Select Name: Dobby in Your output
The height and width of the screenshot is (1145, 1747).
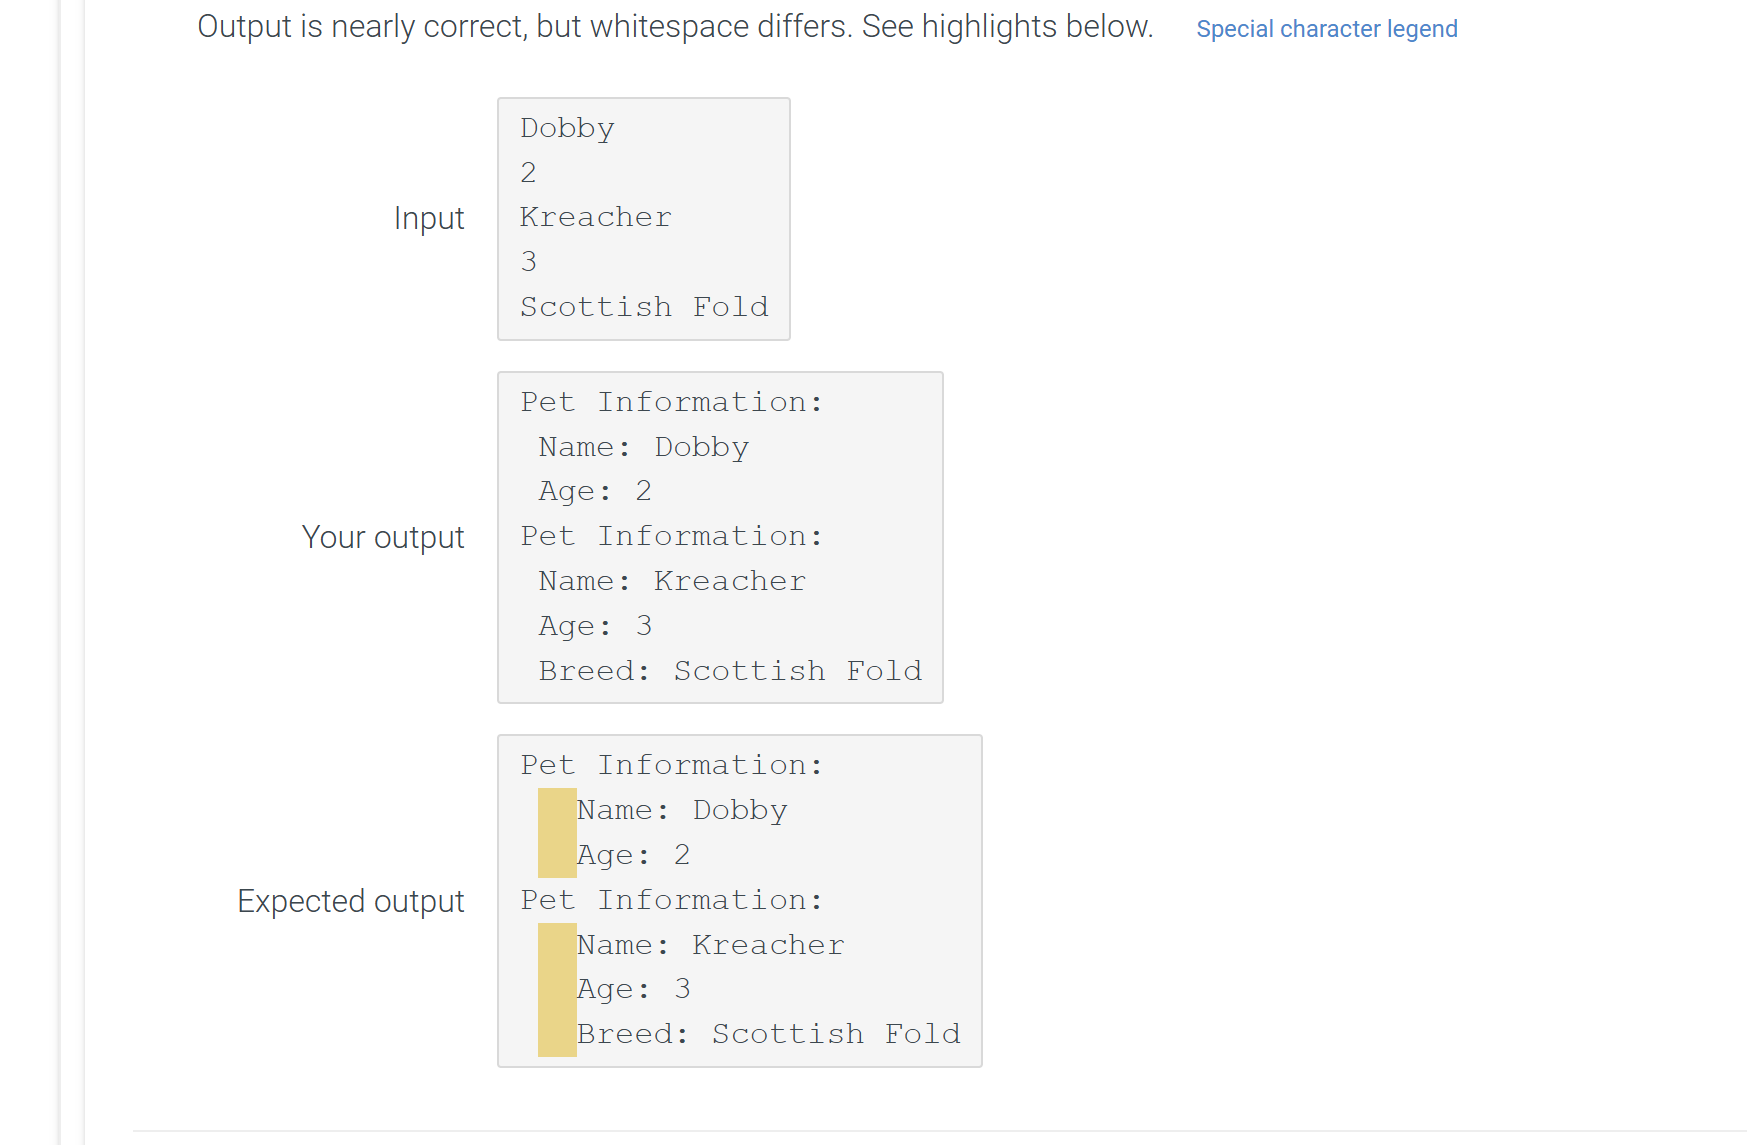[x=643, y=446]
